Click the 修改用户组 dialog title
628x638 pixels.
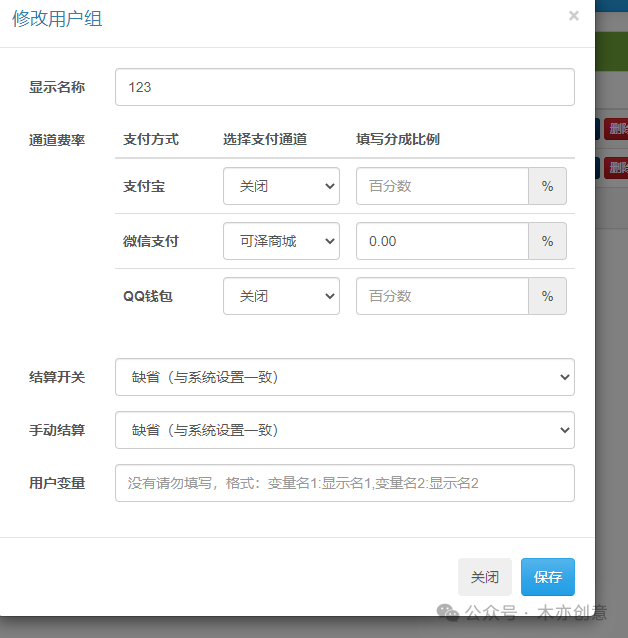point(57,19)
